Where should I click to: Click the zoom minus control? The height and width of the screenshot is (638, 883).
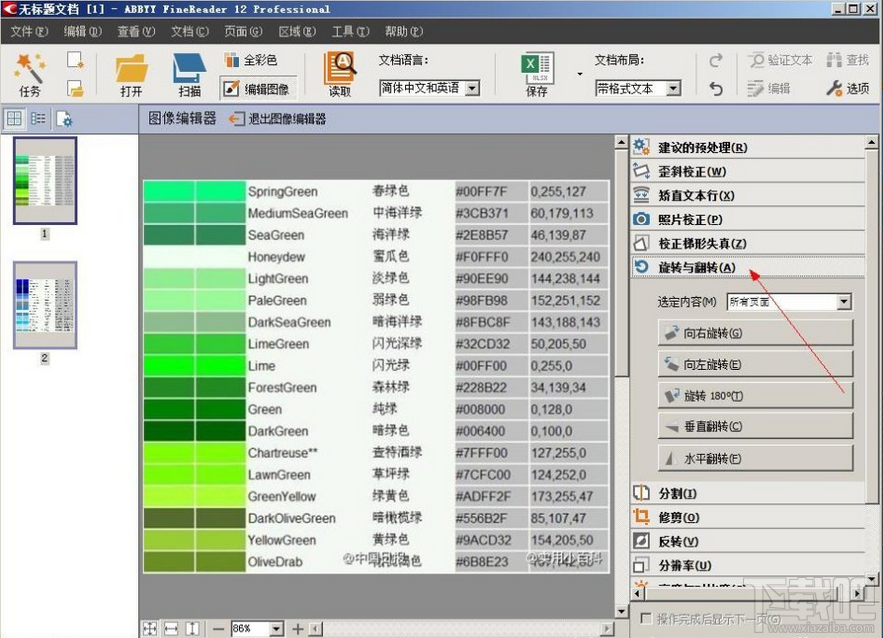(x=218, y=629)
